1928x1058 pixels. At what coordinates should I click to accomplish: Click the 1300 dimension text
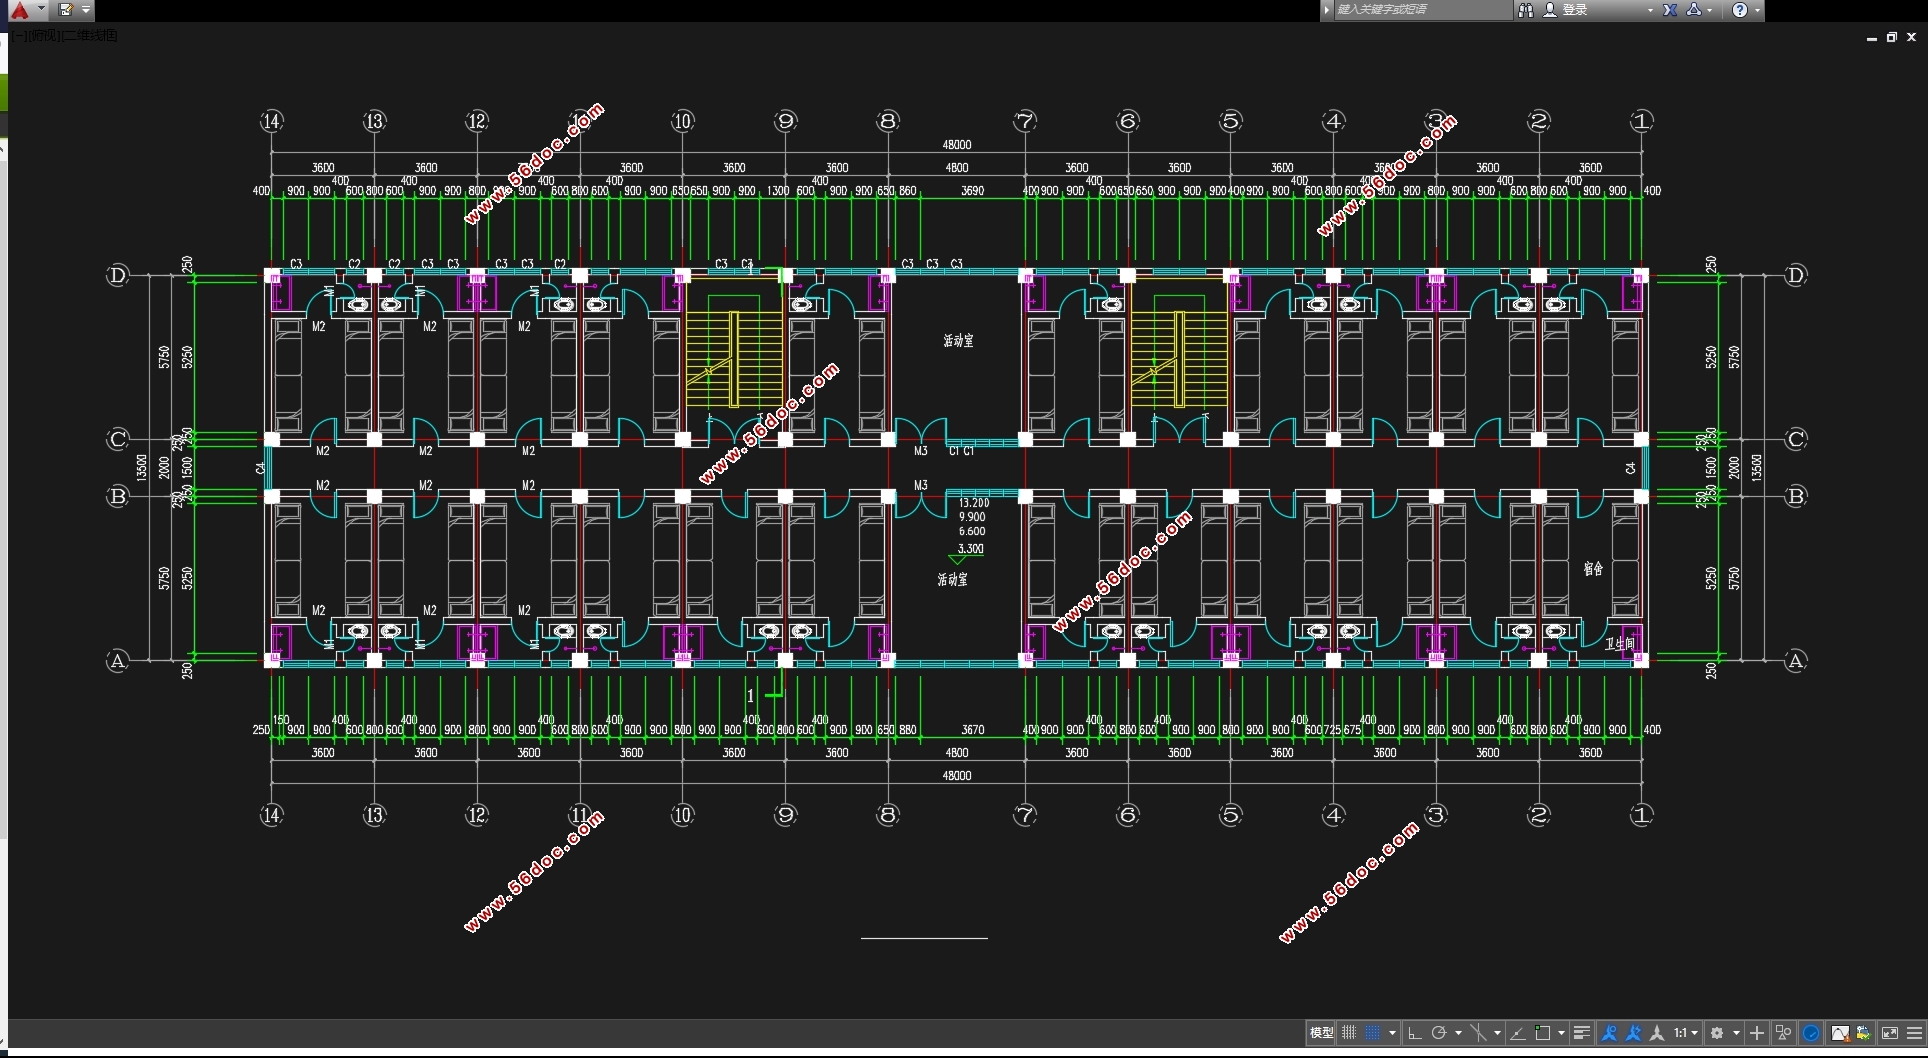coord(778,190)
